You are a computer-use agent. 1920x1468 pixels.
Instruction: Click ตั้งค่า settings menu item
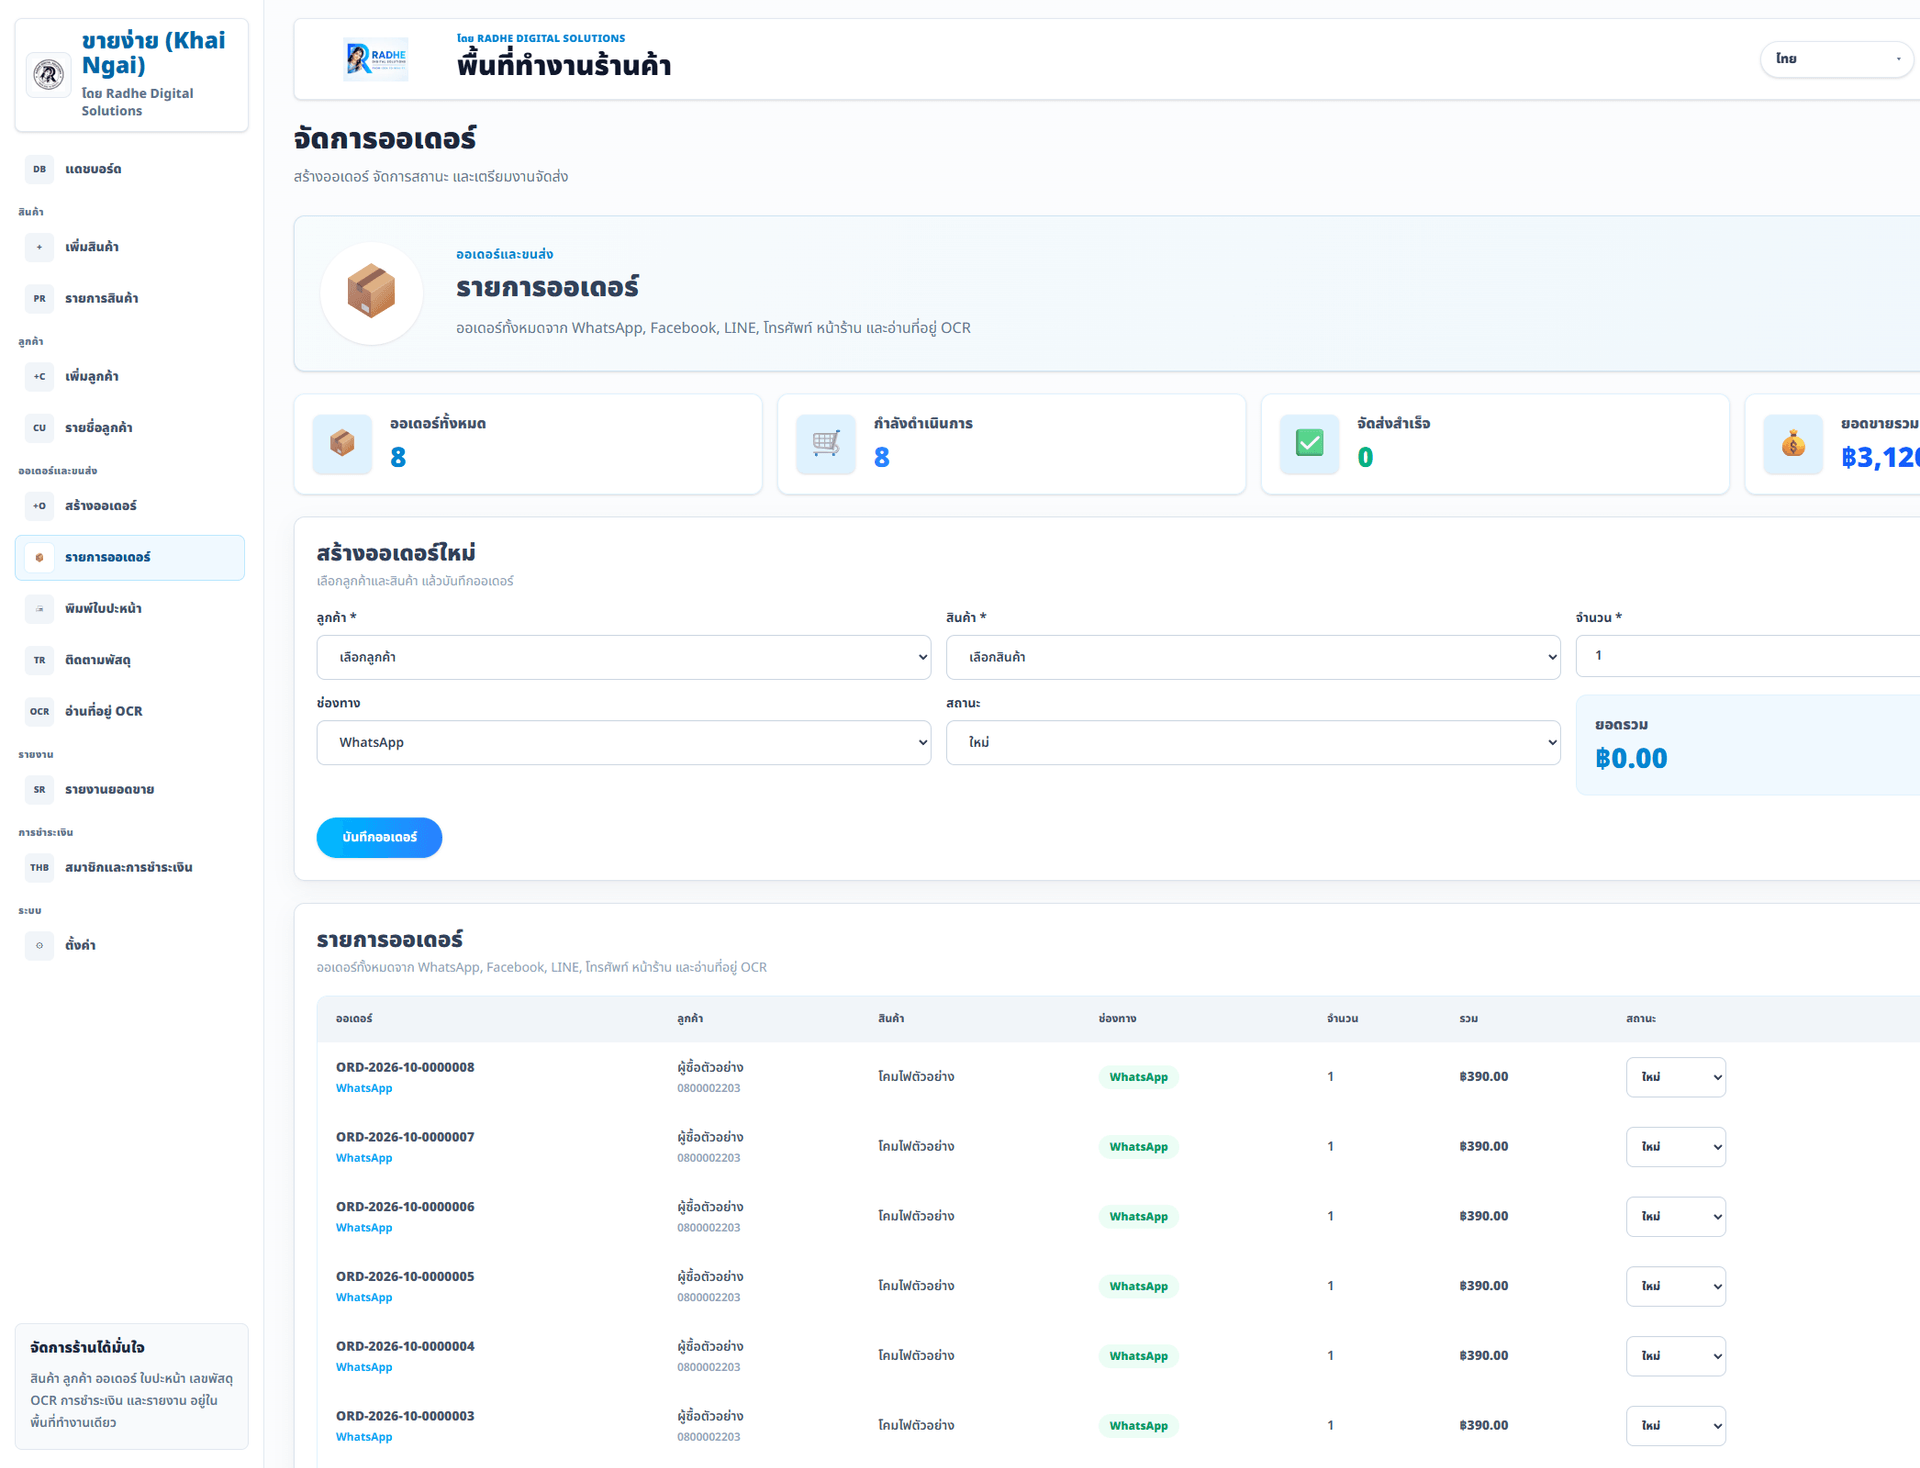[x=130, y=945]
